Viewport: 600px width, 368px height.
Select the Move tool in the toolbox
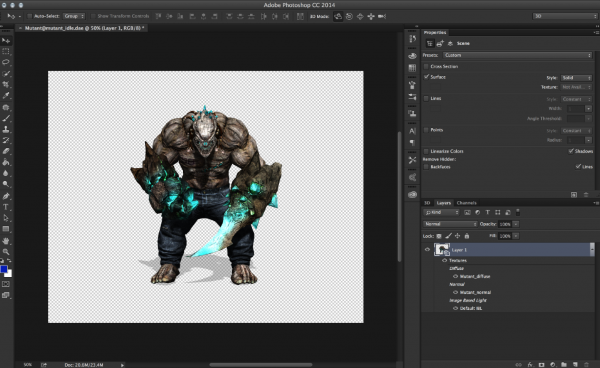coord(6,41)
